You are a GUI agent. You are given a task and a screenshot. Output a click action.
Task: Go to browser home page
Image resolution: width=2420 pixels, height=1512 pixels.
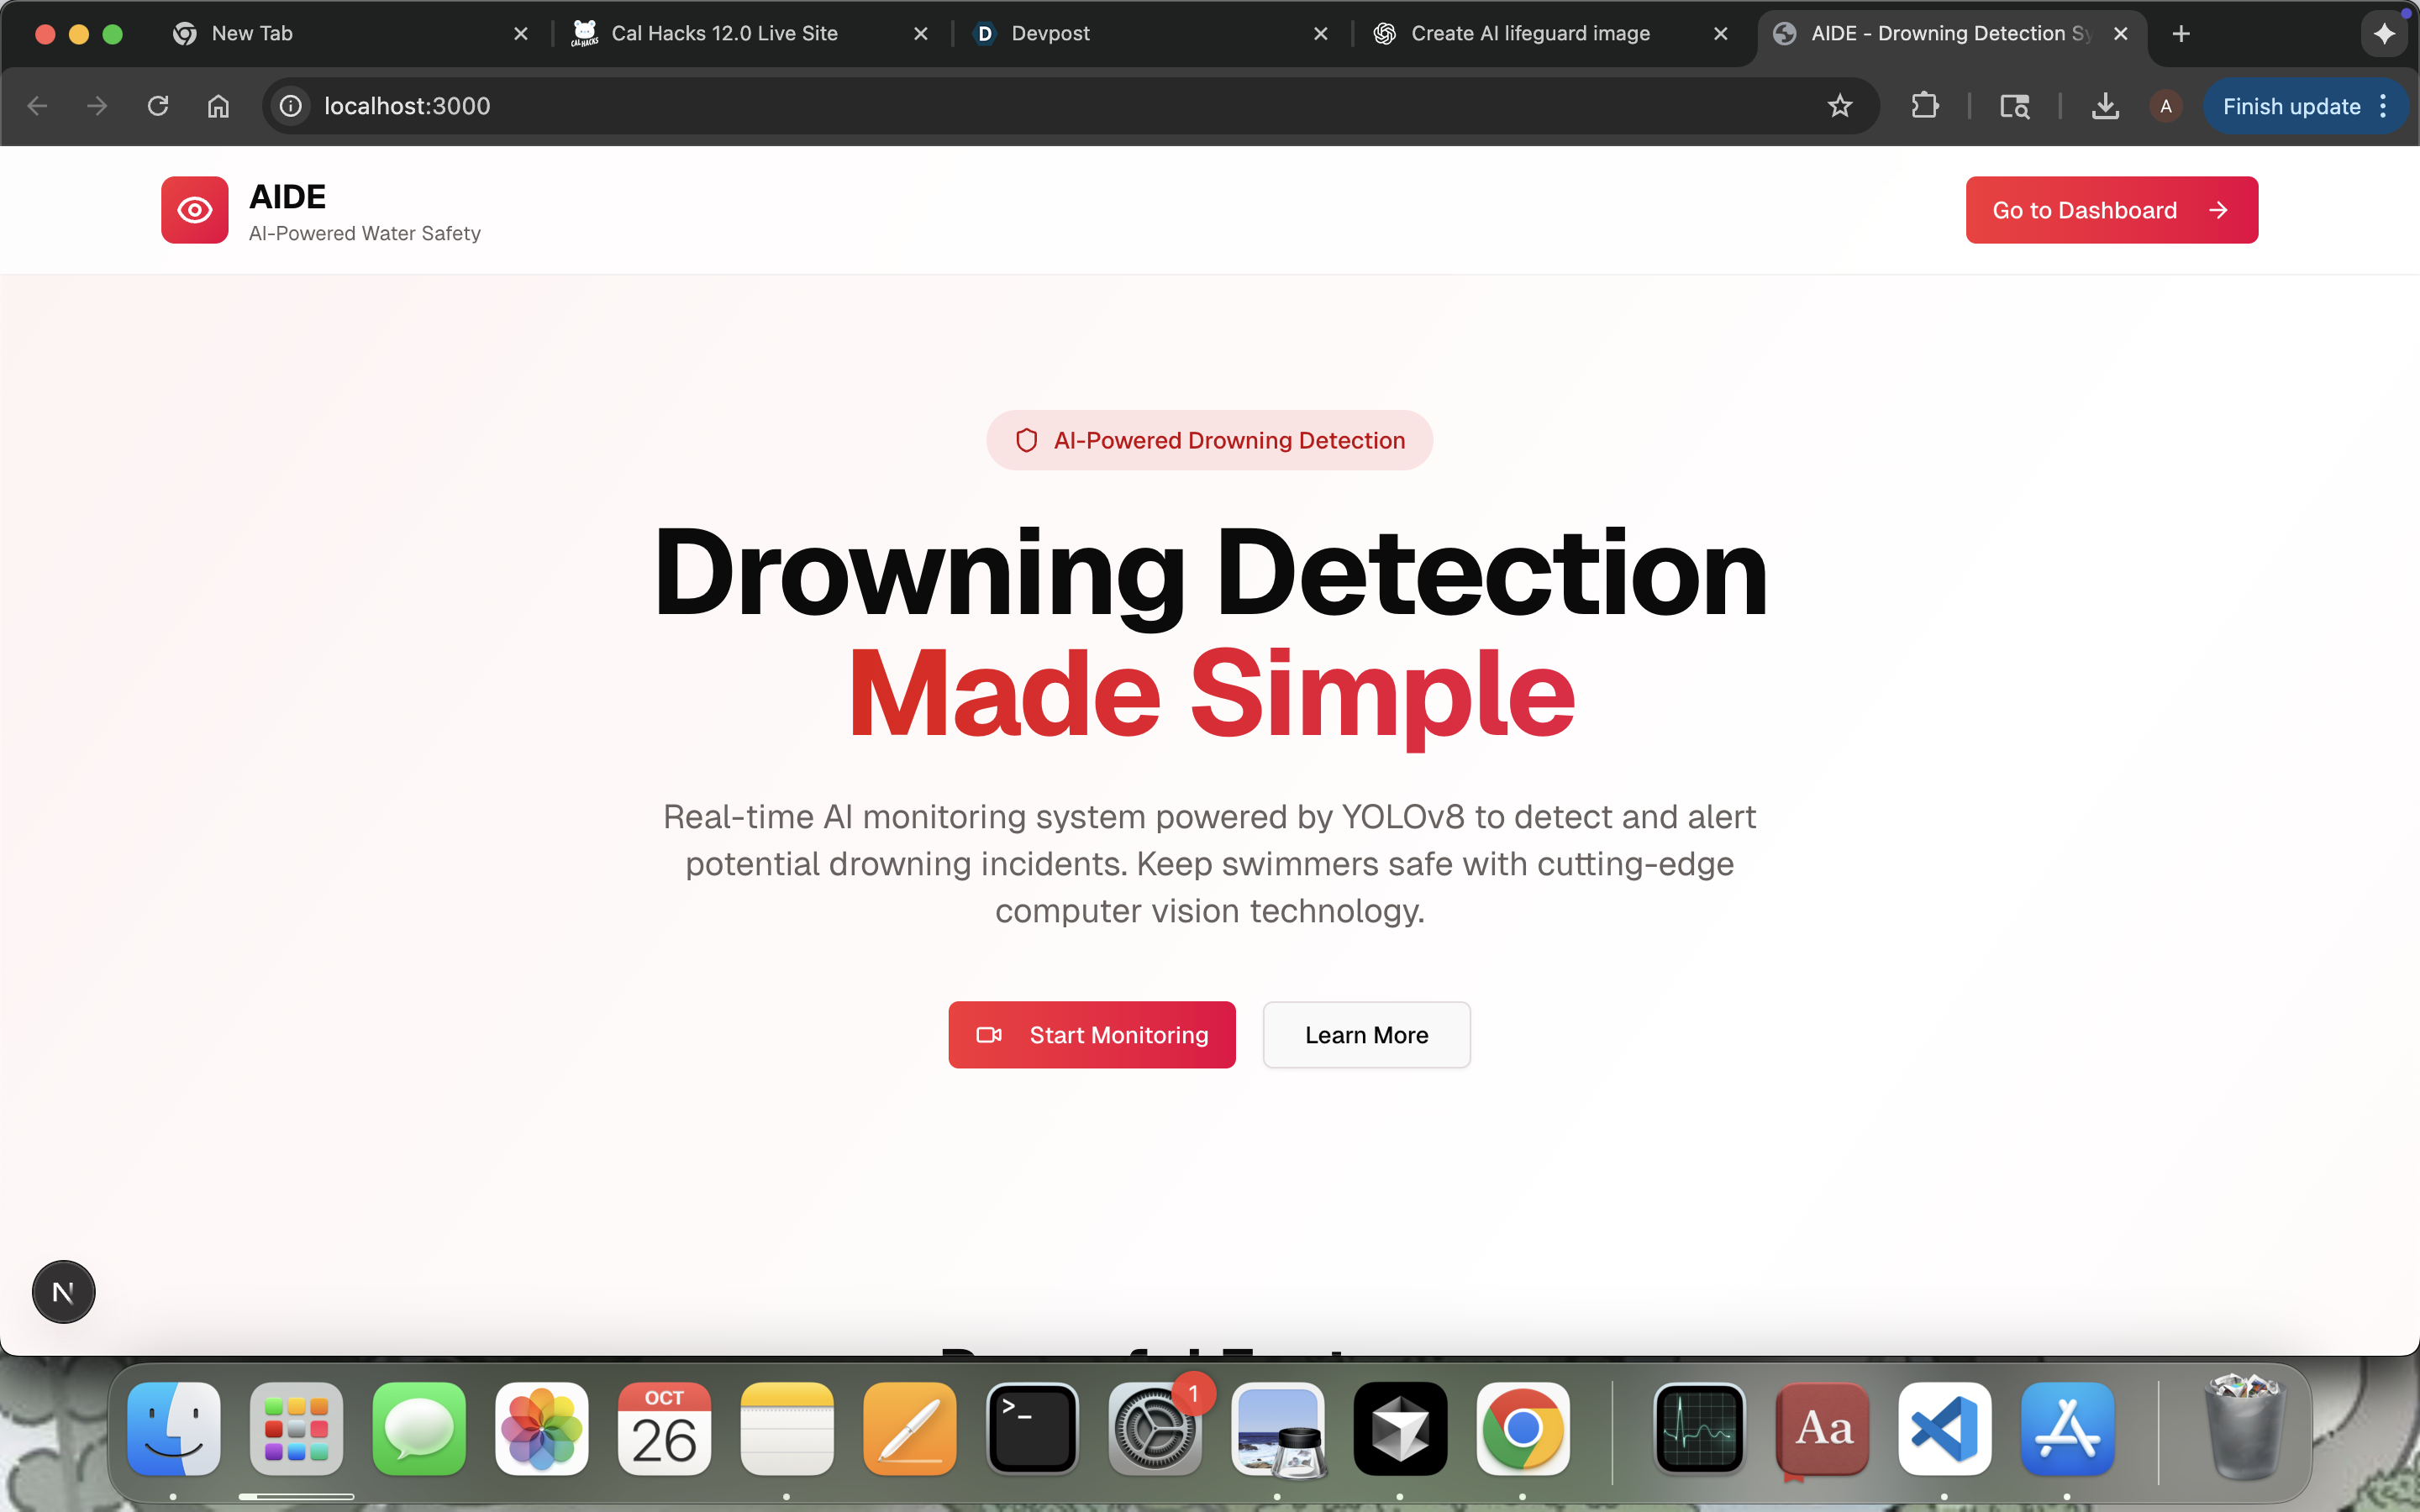[218, 106]
